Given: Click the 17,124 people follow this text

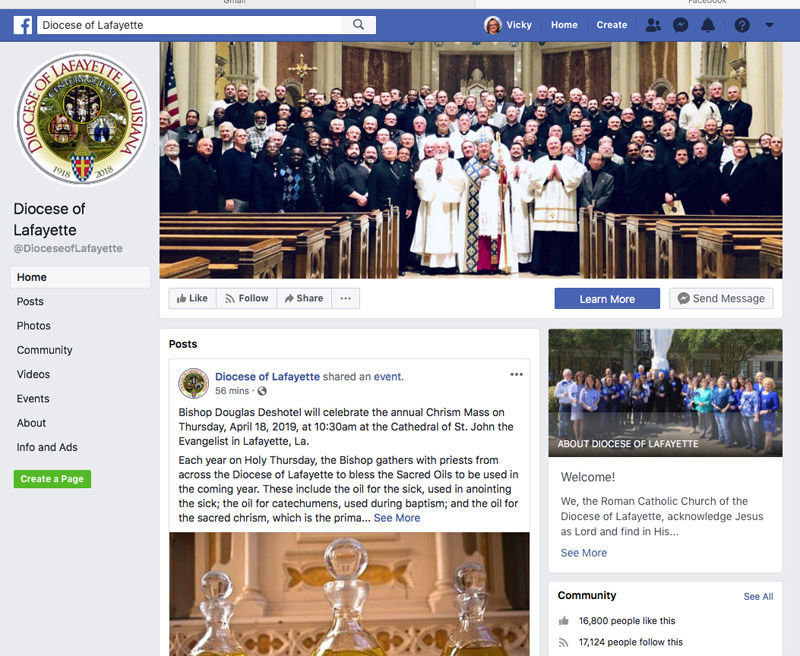Looking at the screenshot, I should (631, 642).
